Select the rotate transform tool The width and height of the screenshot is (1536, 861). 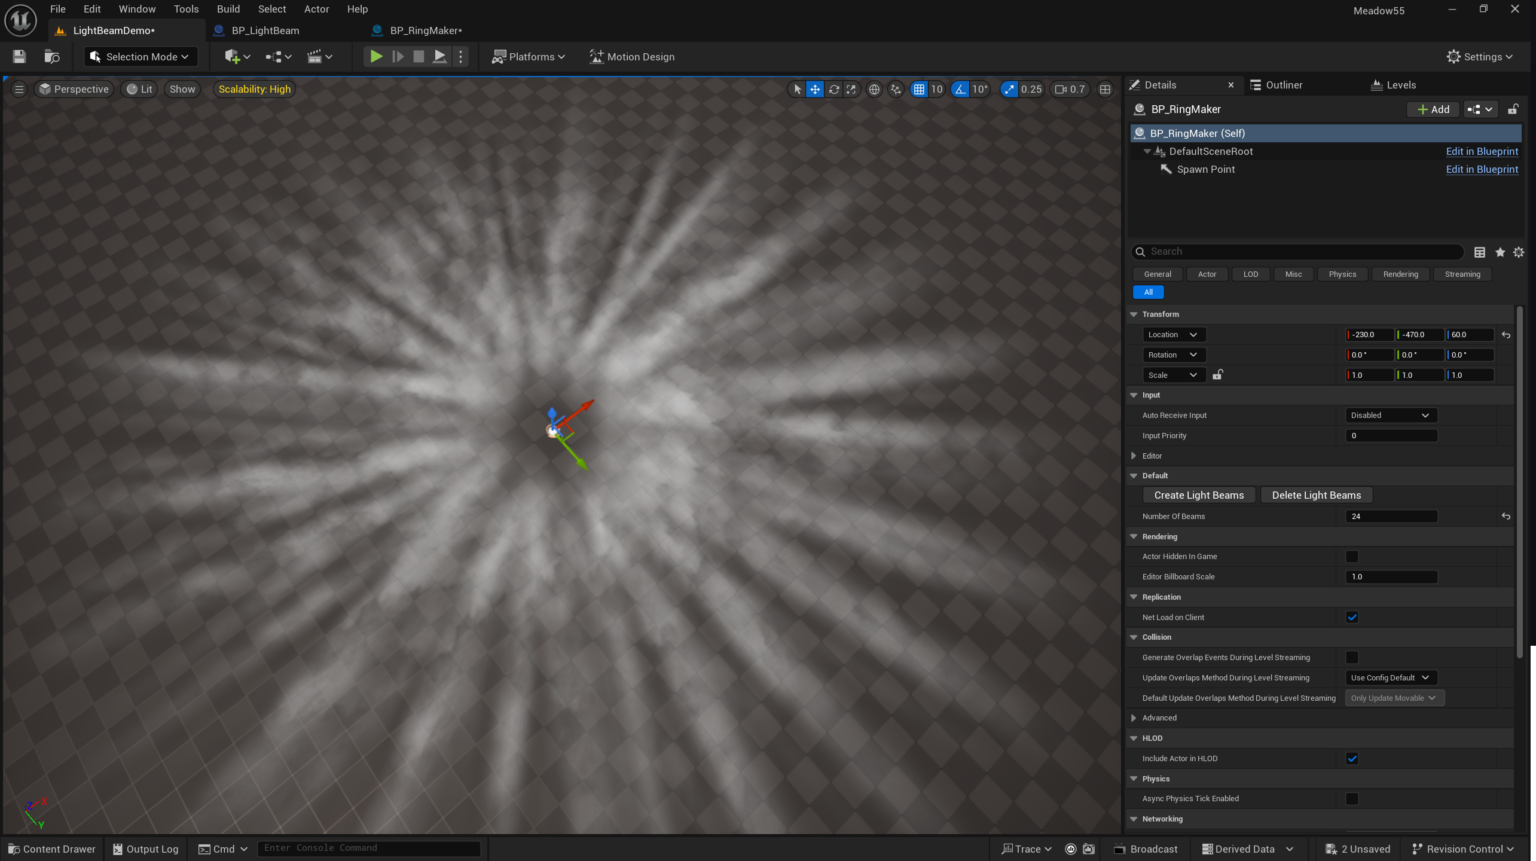click(x=833, y=89)
